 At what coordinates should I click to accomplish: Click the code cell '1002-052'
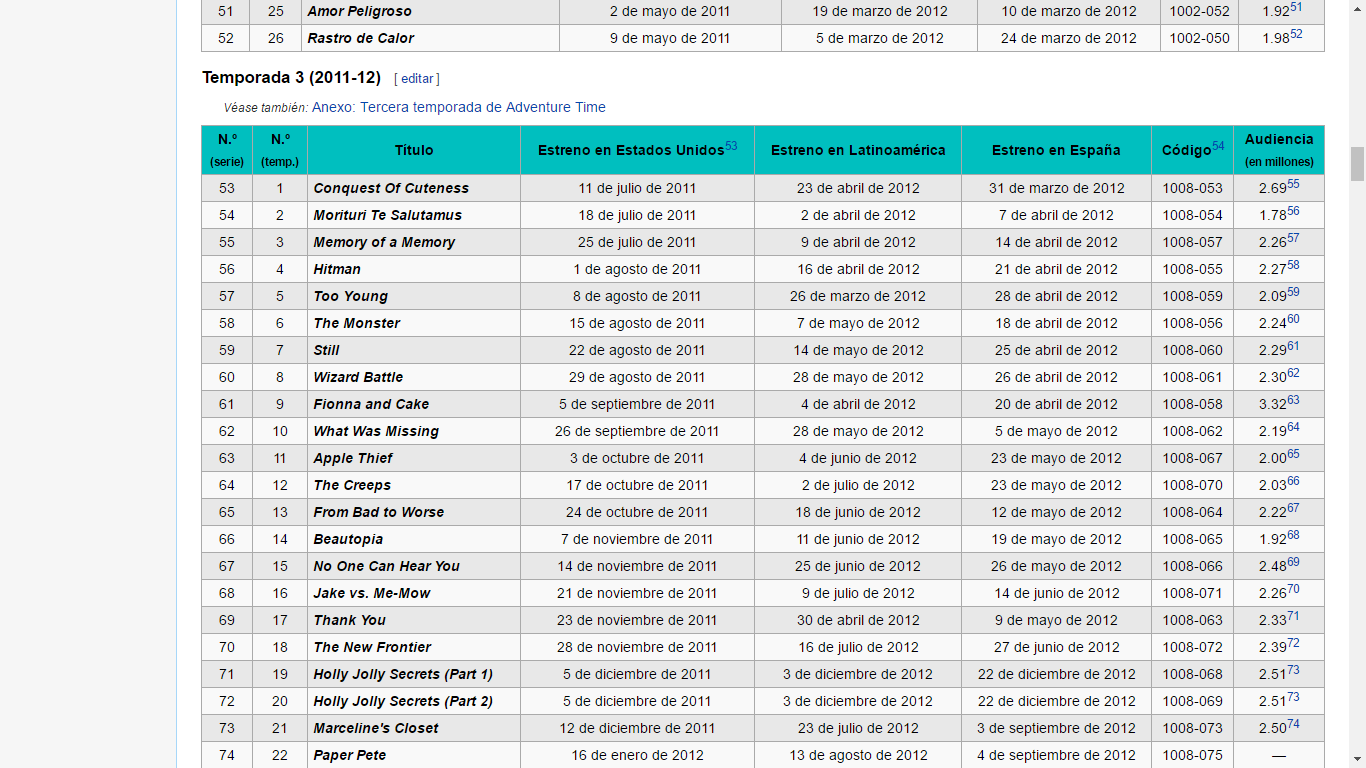pos(1199,11)
